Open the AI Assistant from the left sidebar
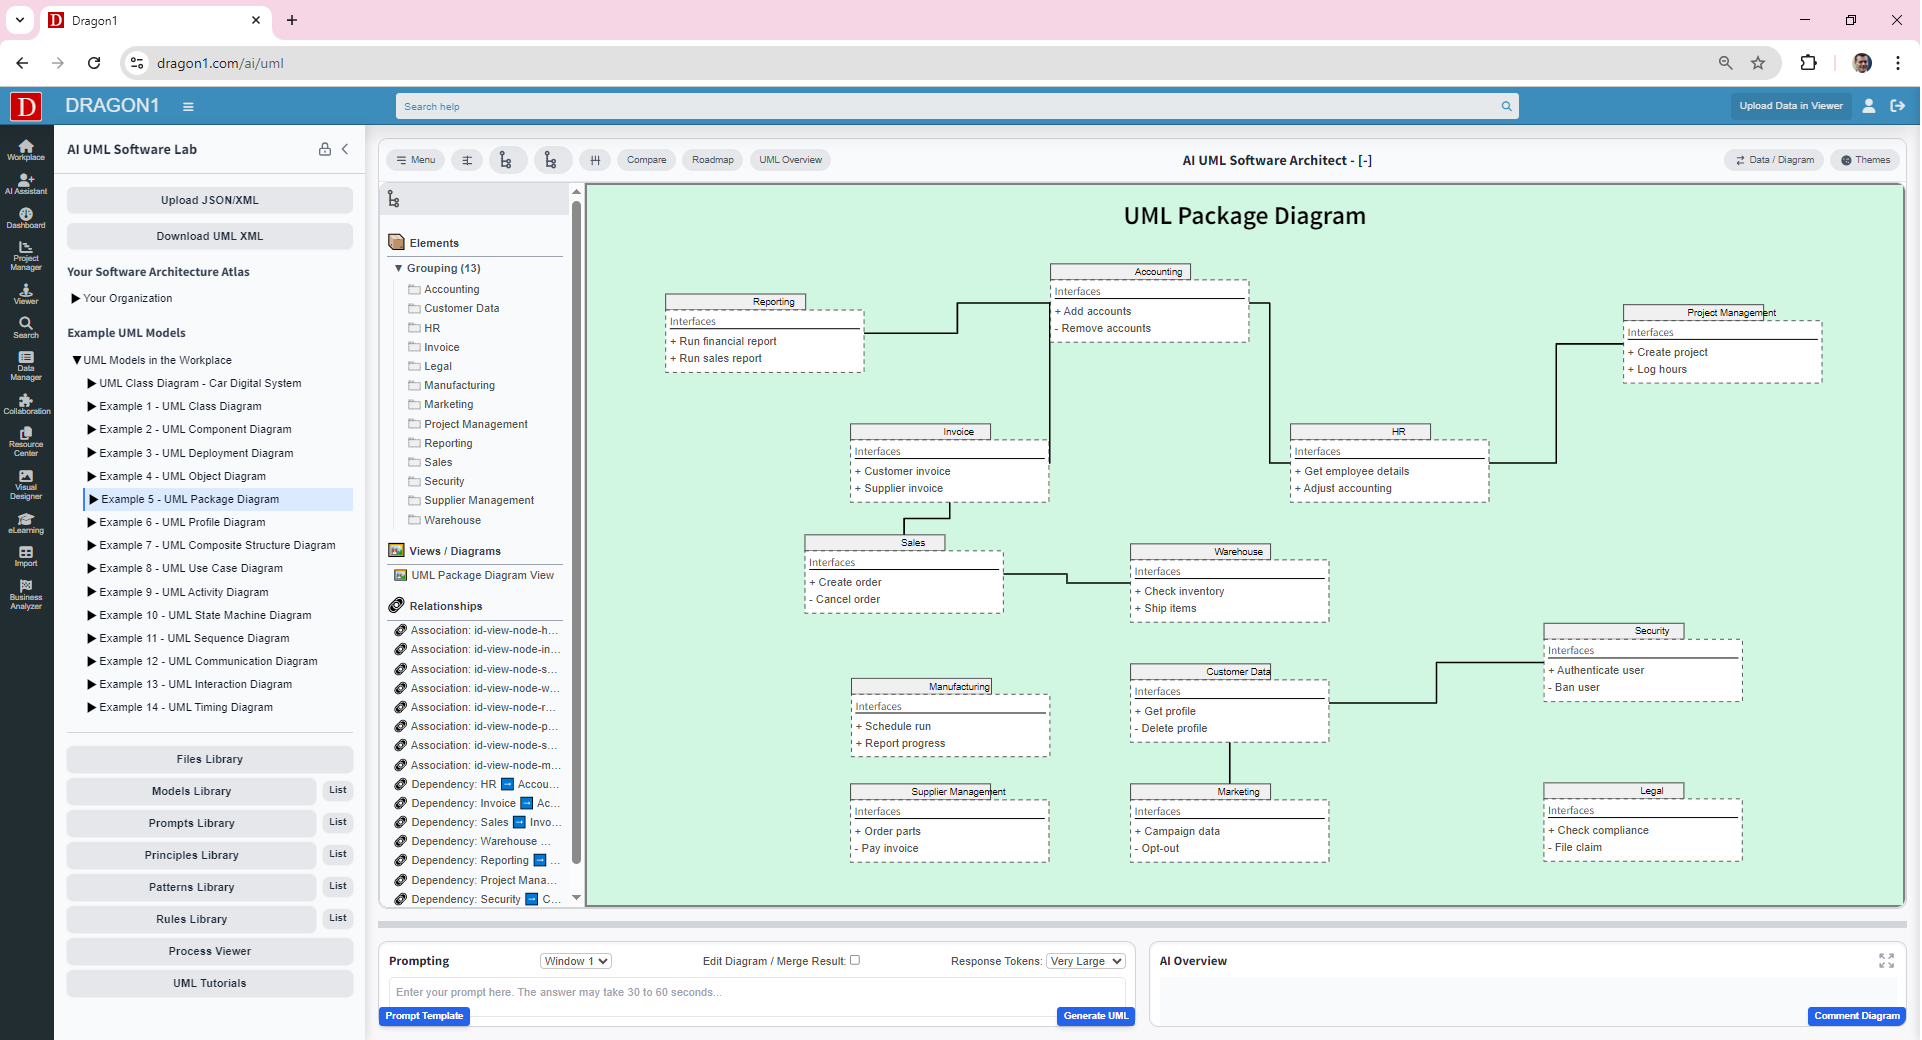 (25, 185)
